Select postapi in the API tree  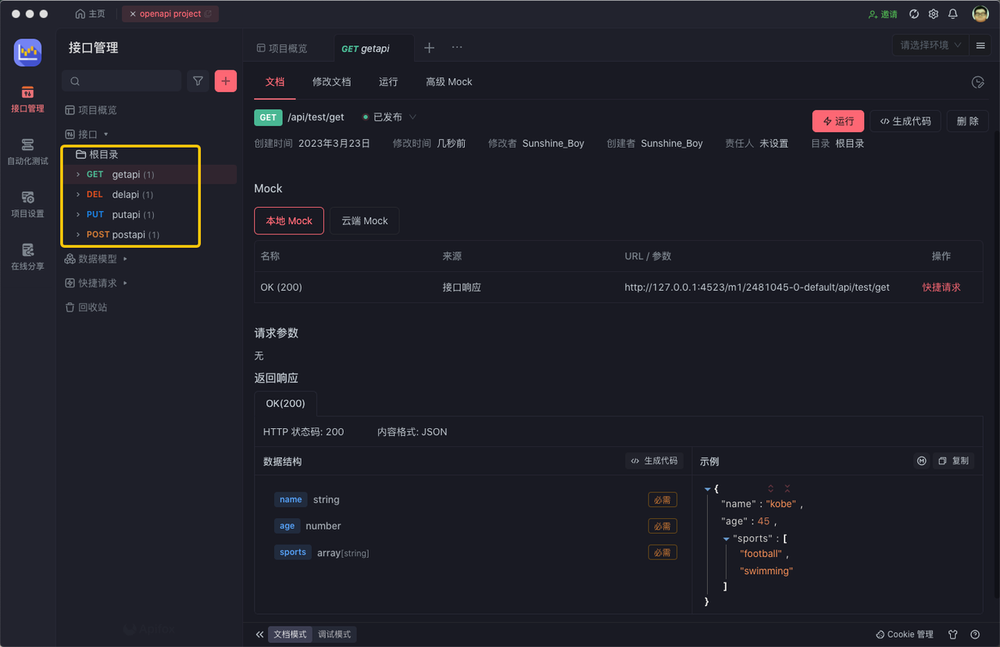(x=129, y=234)
